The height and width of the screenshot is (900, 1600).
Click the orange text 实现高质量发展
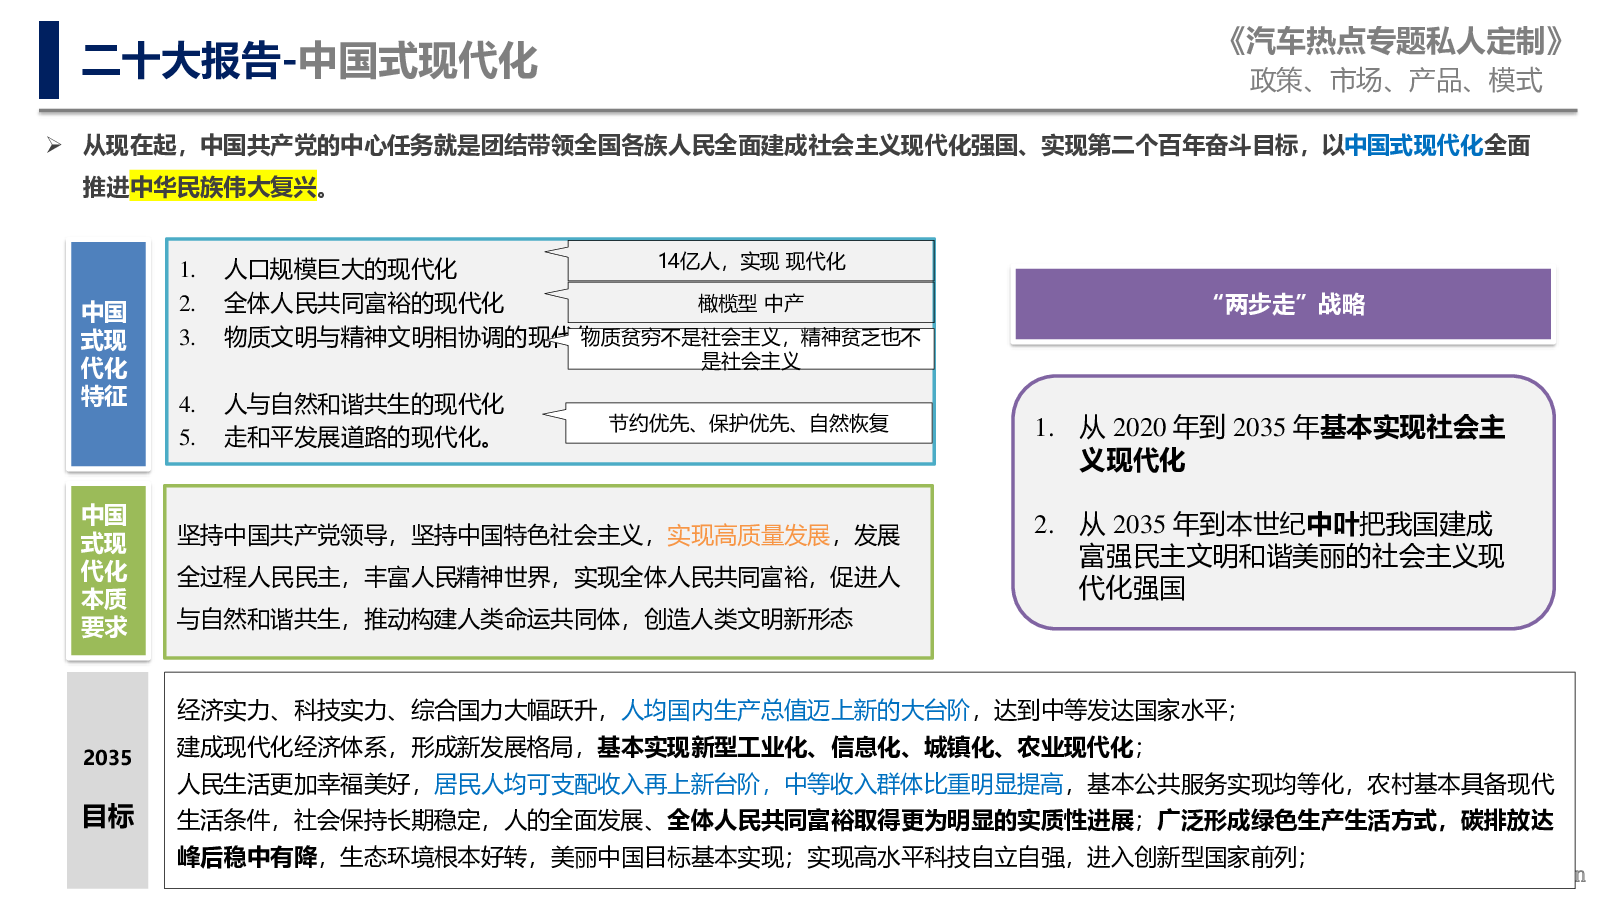coord(749,536)
